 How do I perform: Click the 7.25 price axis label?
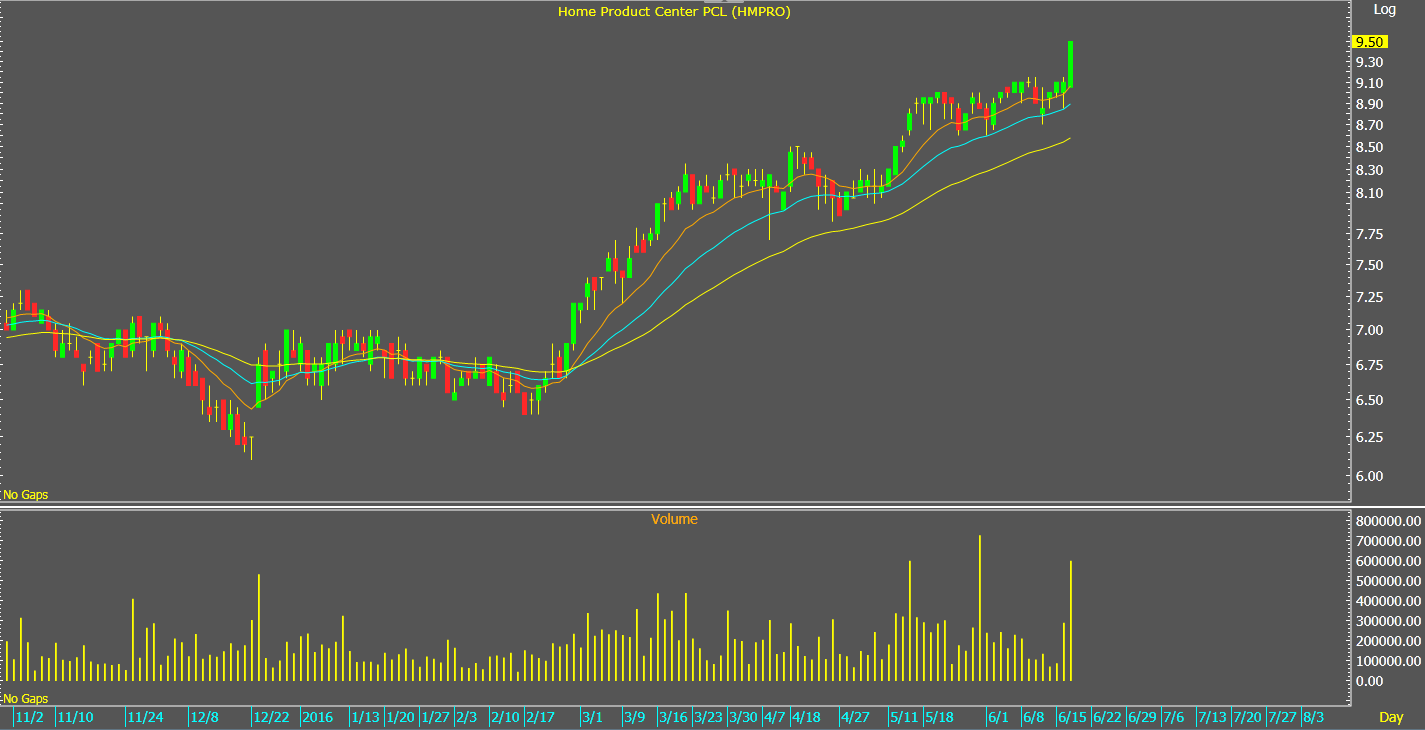(1369, 297)
